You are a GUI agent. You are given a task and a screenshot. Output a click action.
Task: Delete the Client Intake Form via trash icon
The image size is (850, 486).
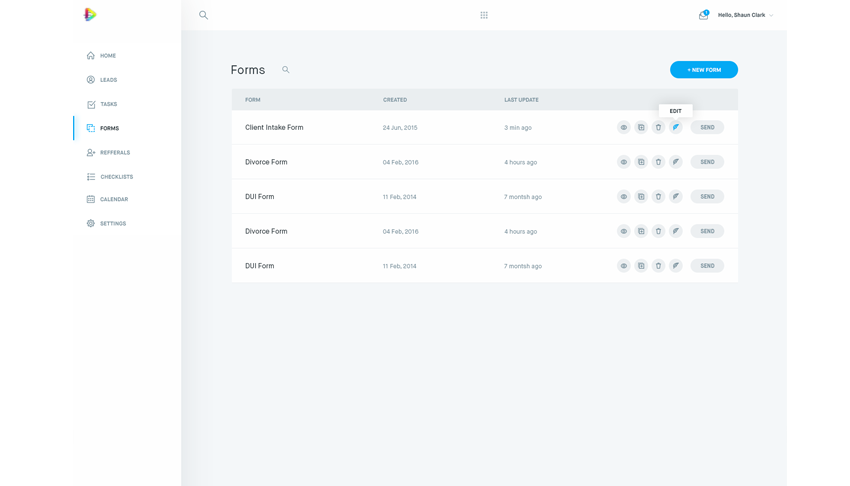658,127
